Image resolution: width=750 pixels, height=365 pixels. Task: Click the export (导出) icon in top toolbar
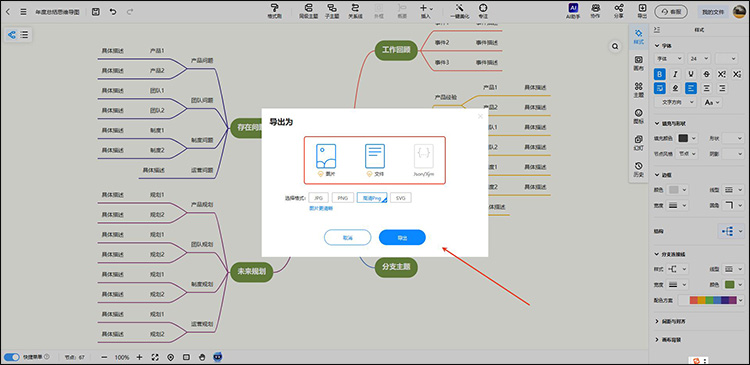pos(642,11)
